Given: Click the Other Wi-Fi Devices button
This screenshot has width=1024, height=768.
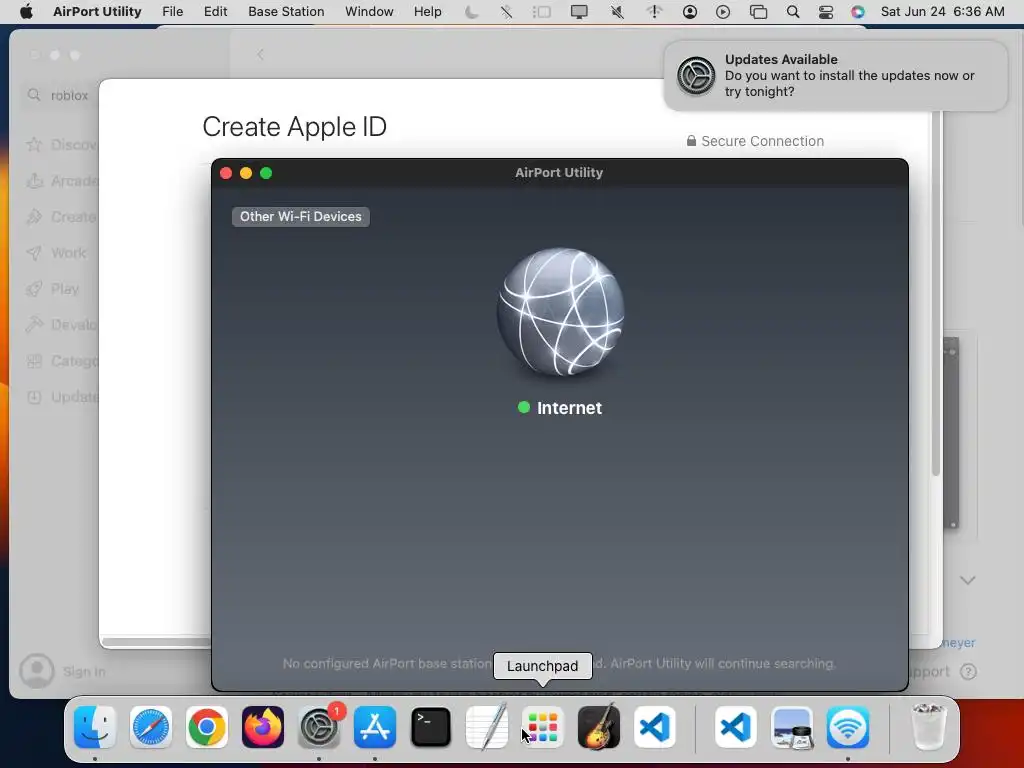Looking at the screenshot, I should (x=300, y=217).
